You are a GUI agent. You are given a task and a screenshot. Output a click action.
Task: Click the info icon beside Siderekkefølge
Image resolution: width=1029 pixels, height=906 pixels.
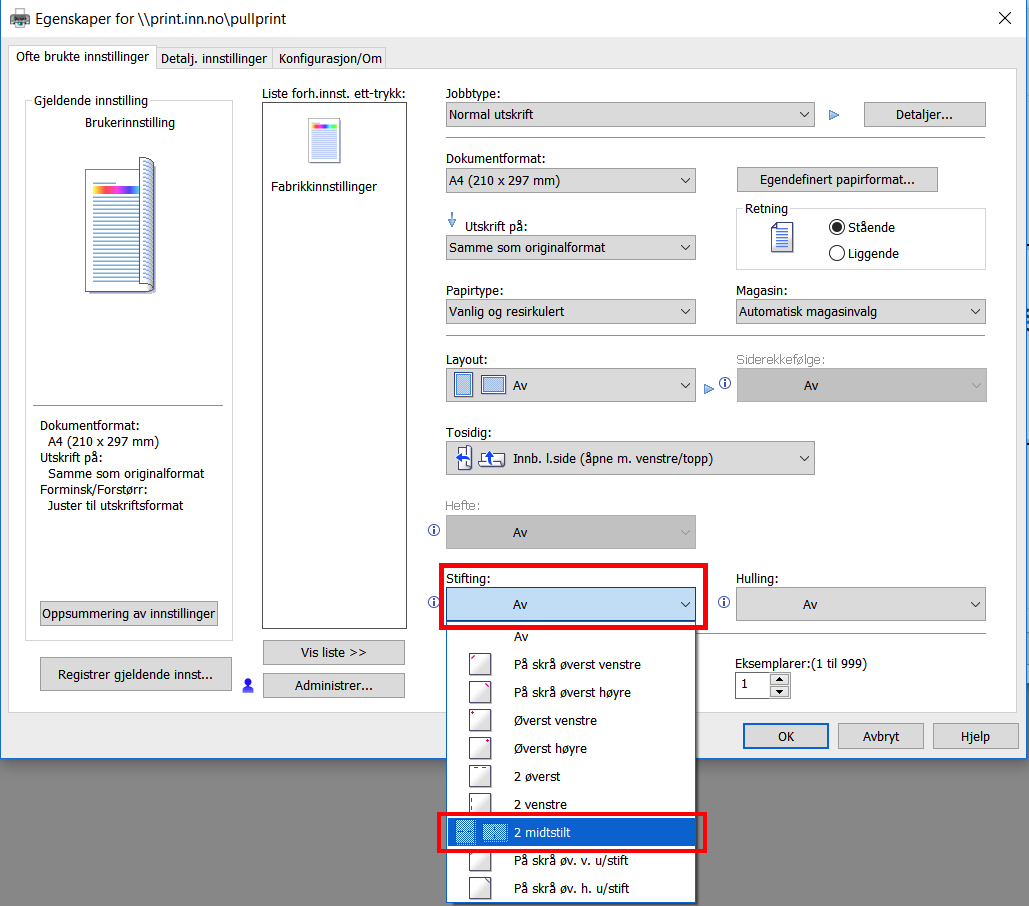point(725,384)
